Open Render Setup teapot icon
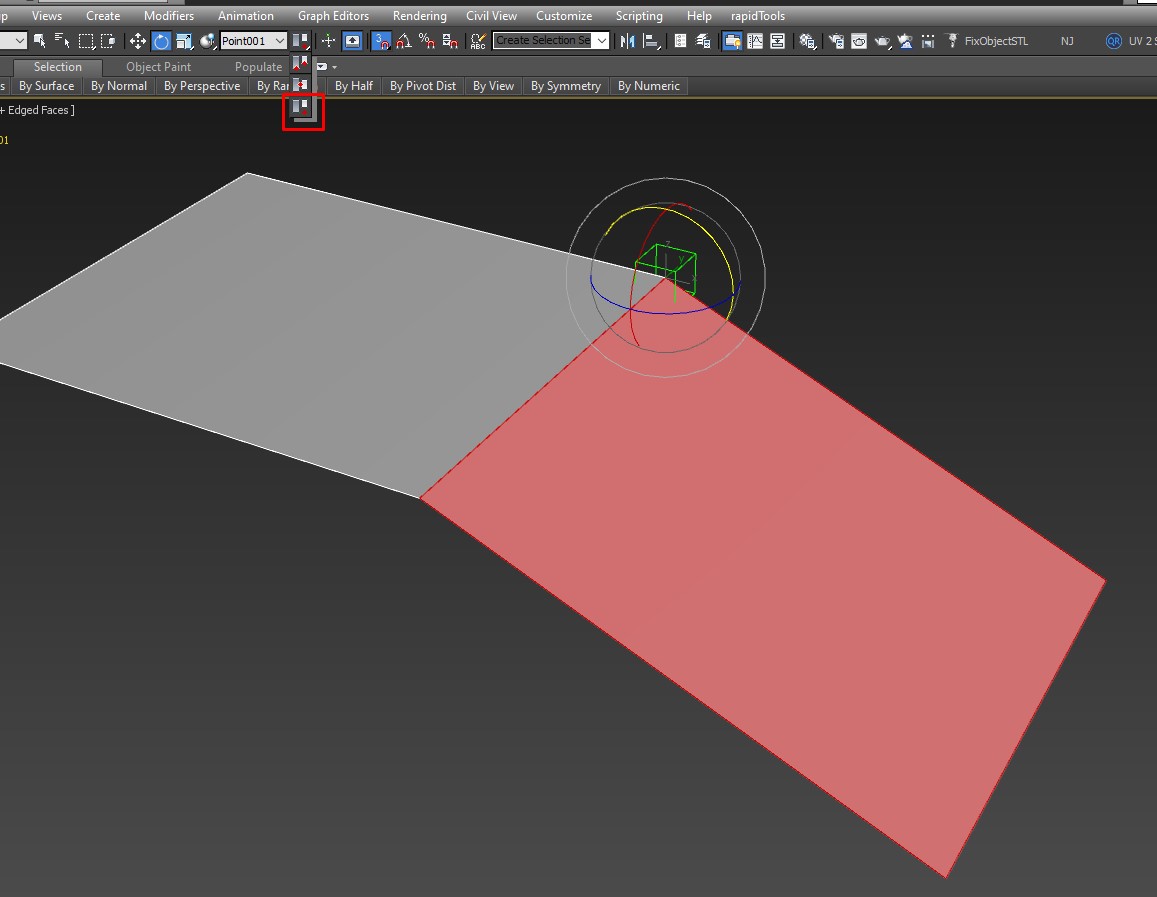Image resolution: width=1157 pixels, height=897 pixels. pos(834,41)
